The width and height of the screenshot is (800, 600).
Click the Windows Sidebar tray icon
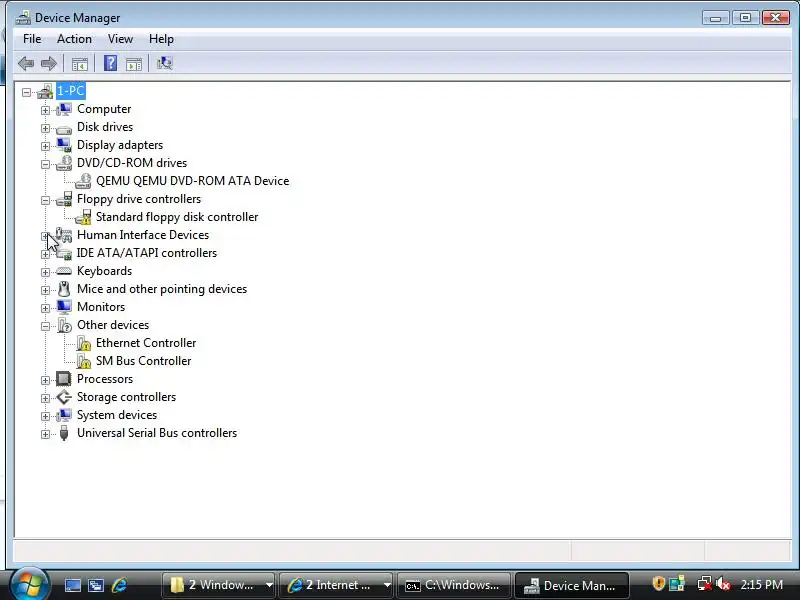click(x=677, y=583)
